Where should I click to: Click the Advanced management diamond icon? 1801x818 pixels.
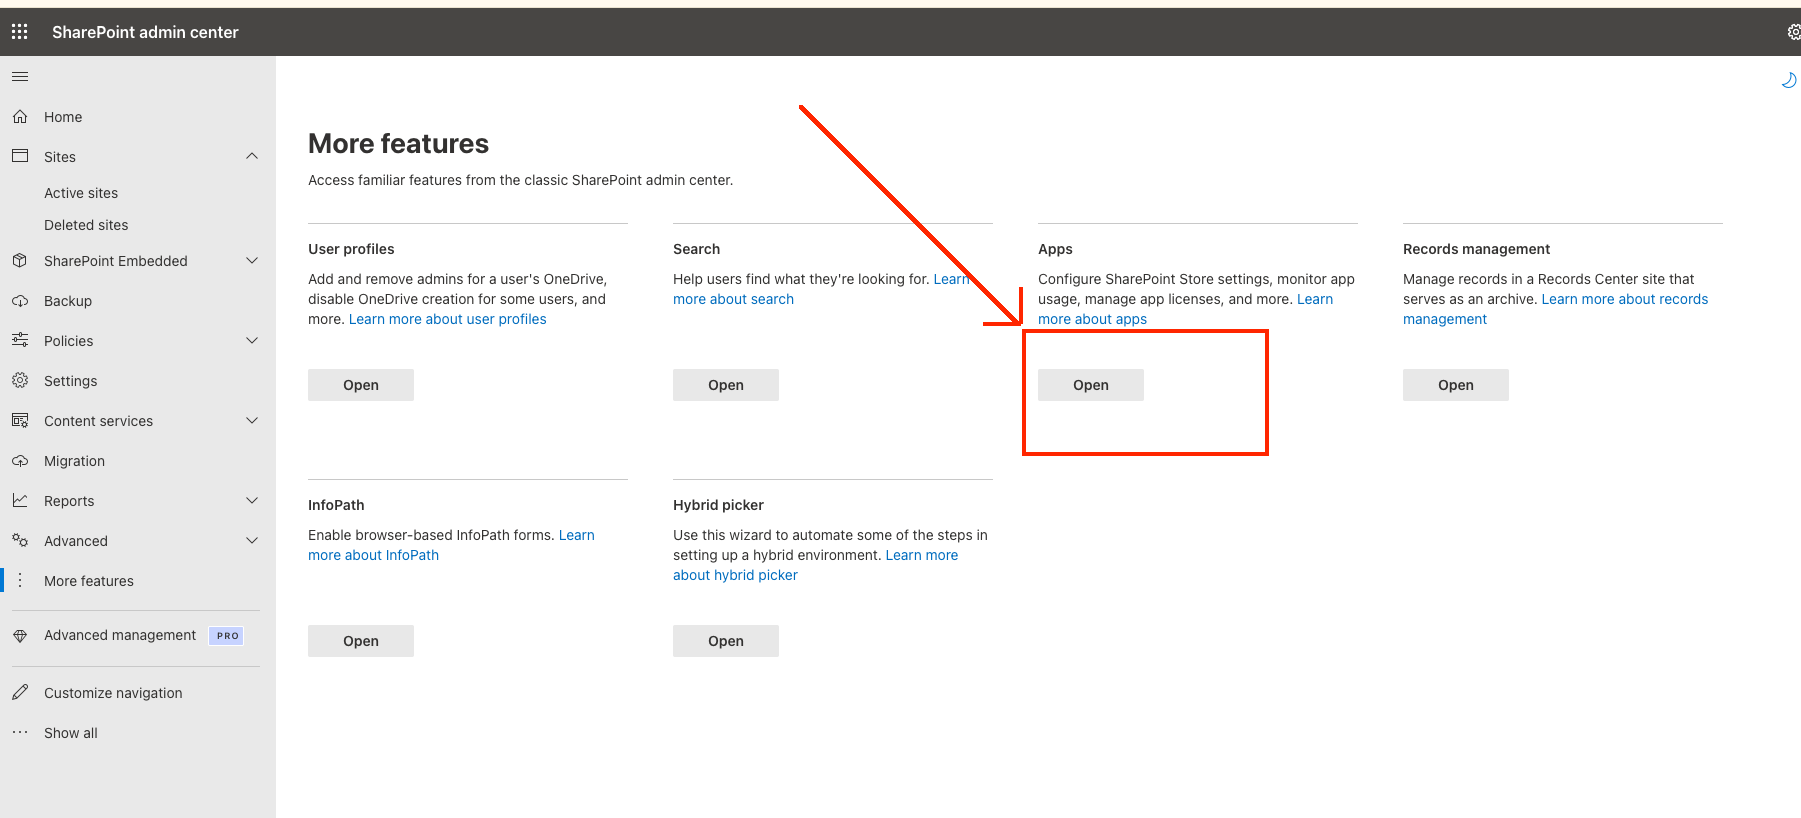tap(20, 636)
